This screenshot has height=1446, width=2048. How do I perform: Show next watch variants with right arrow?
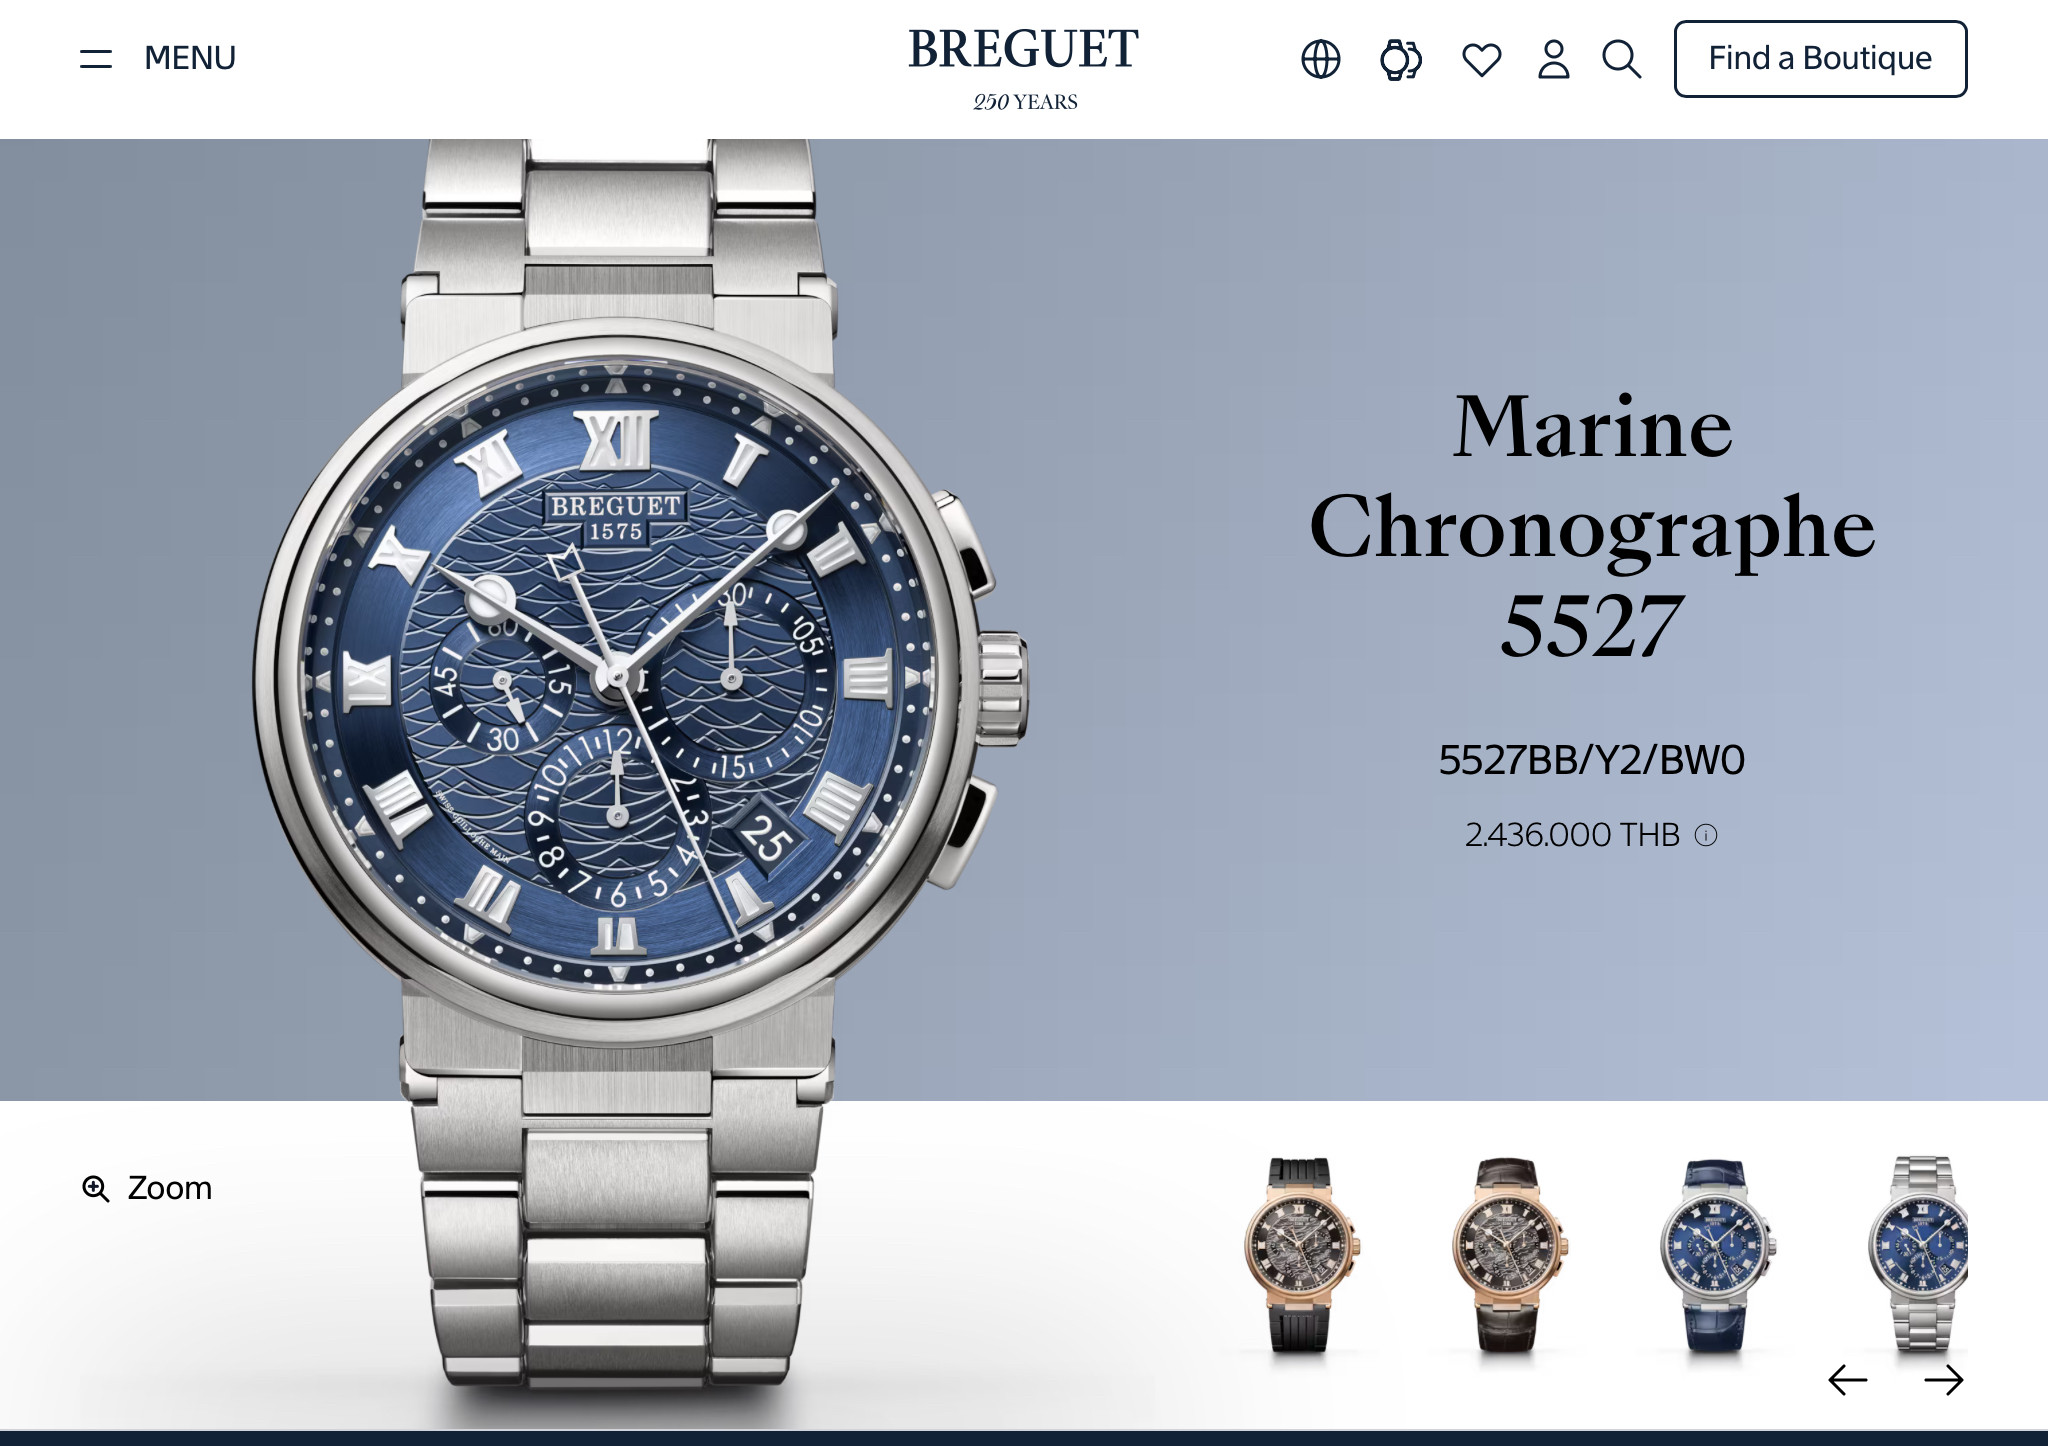pos(1944,1380)
